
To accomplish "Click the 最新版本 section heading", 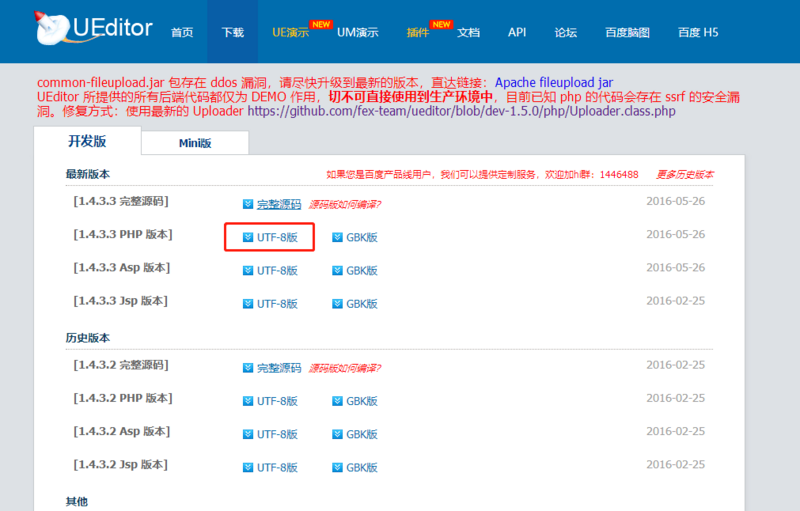I will pos(88,174).
